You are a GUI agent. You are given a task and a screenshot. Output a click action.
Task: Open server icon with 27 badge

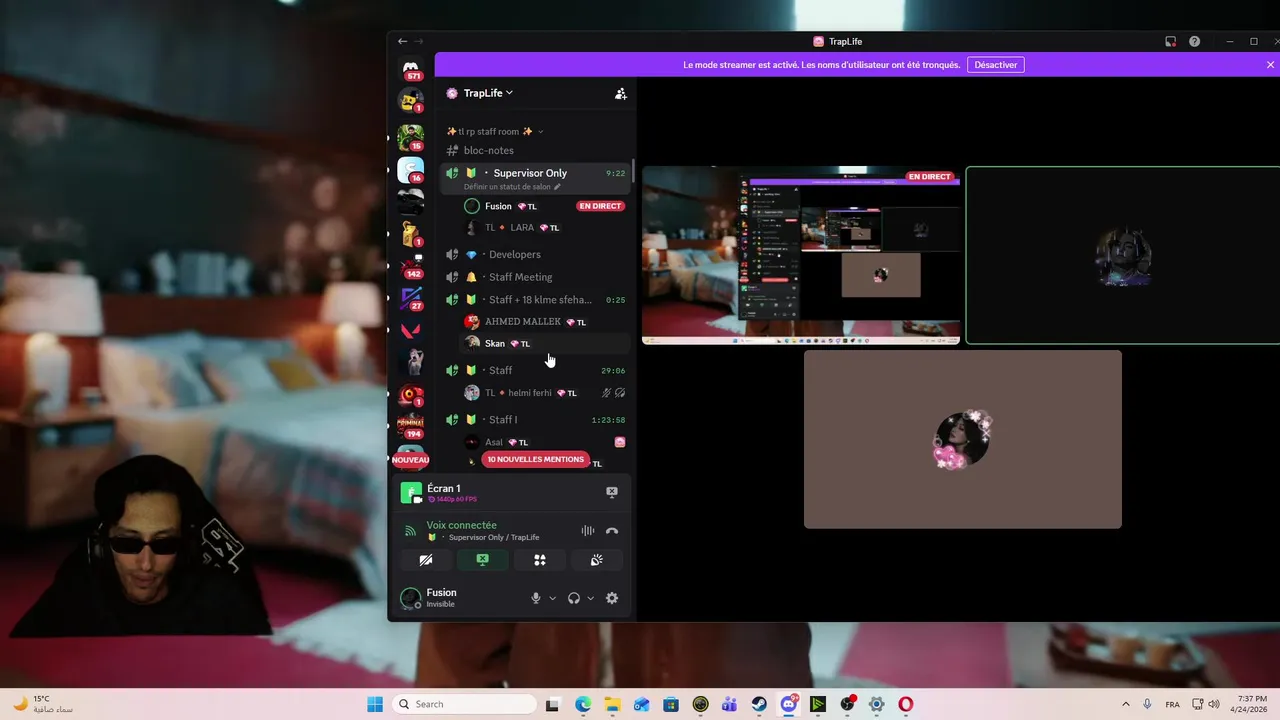[411, 298]
